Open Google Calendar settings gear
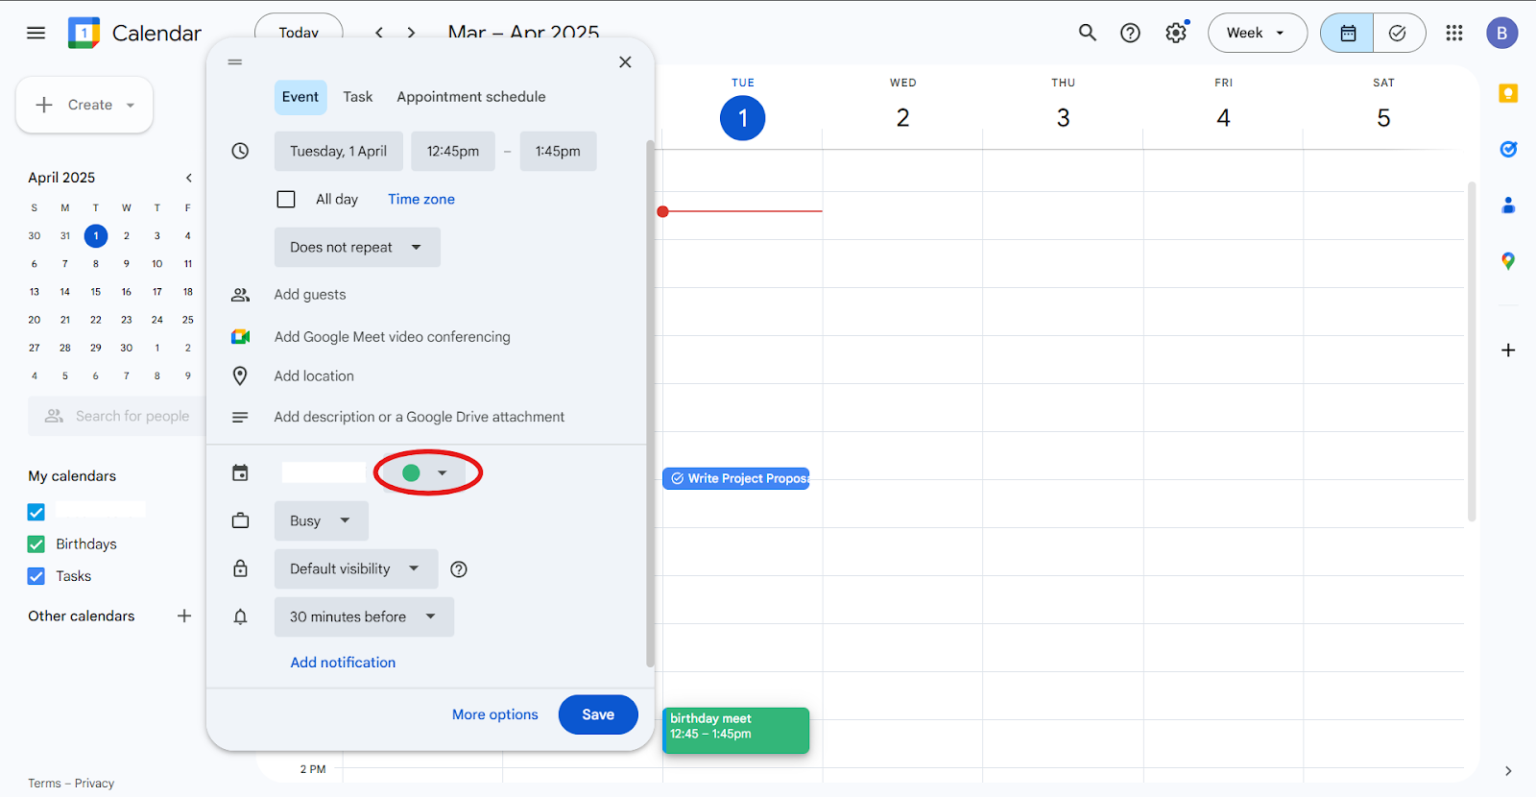The height and width of the screenshot is (797, 1536). 1176,32
